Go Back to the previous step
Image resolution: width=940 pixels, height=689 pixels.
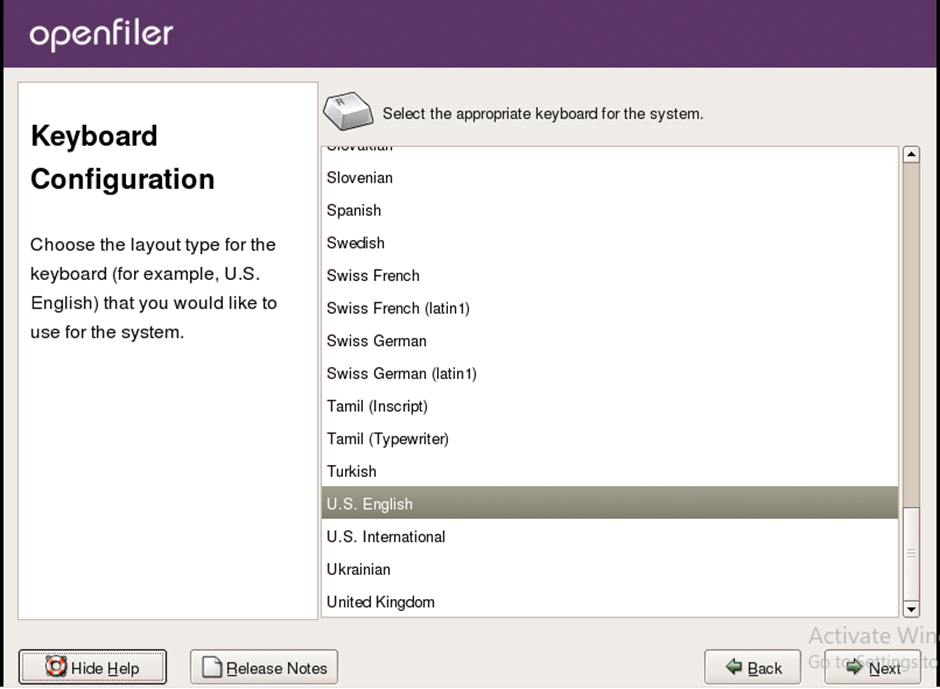752,667
